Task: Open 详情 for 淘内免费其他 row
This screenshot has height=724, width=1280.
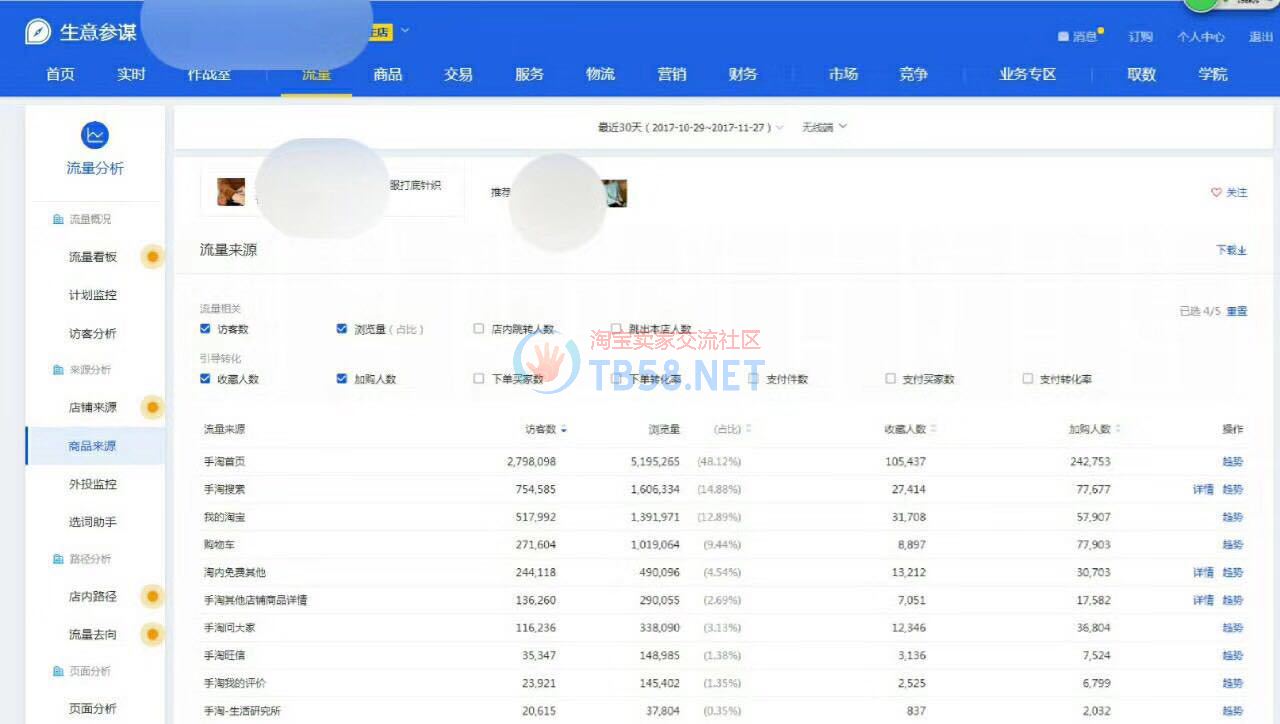Action: 1203,573
